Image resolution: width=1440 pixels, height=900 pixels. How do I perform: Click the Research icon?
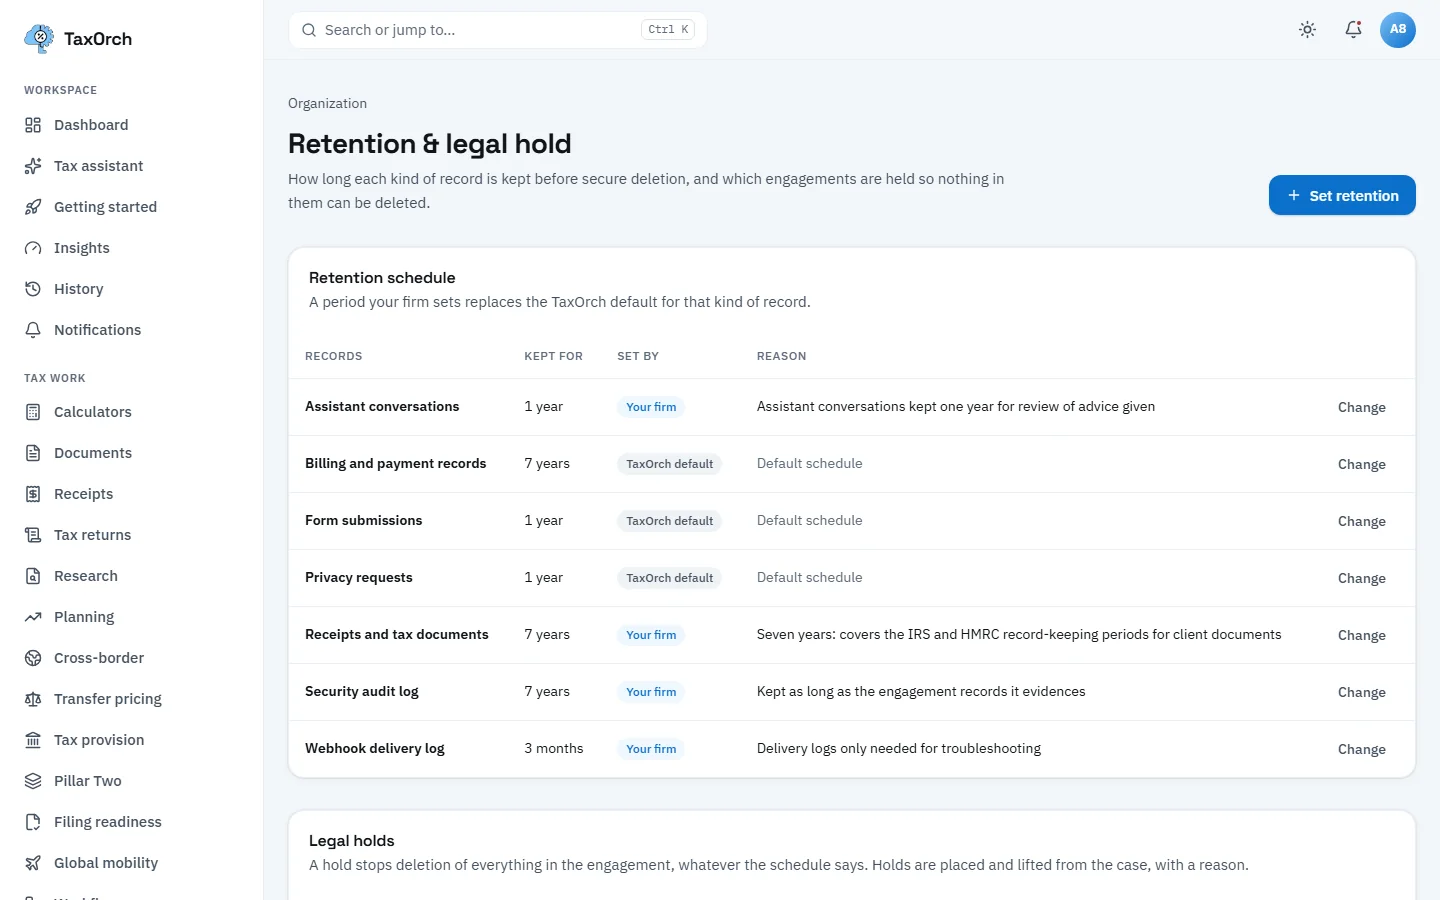click(x=33, y=576)
